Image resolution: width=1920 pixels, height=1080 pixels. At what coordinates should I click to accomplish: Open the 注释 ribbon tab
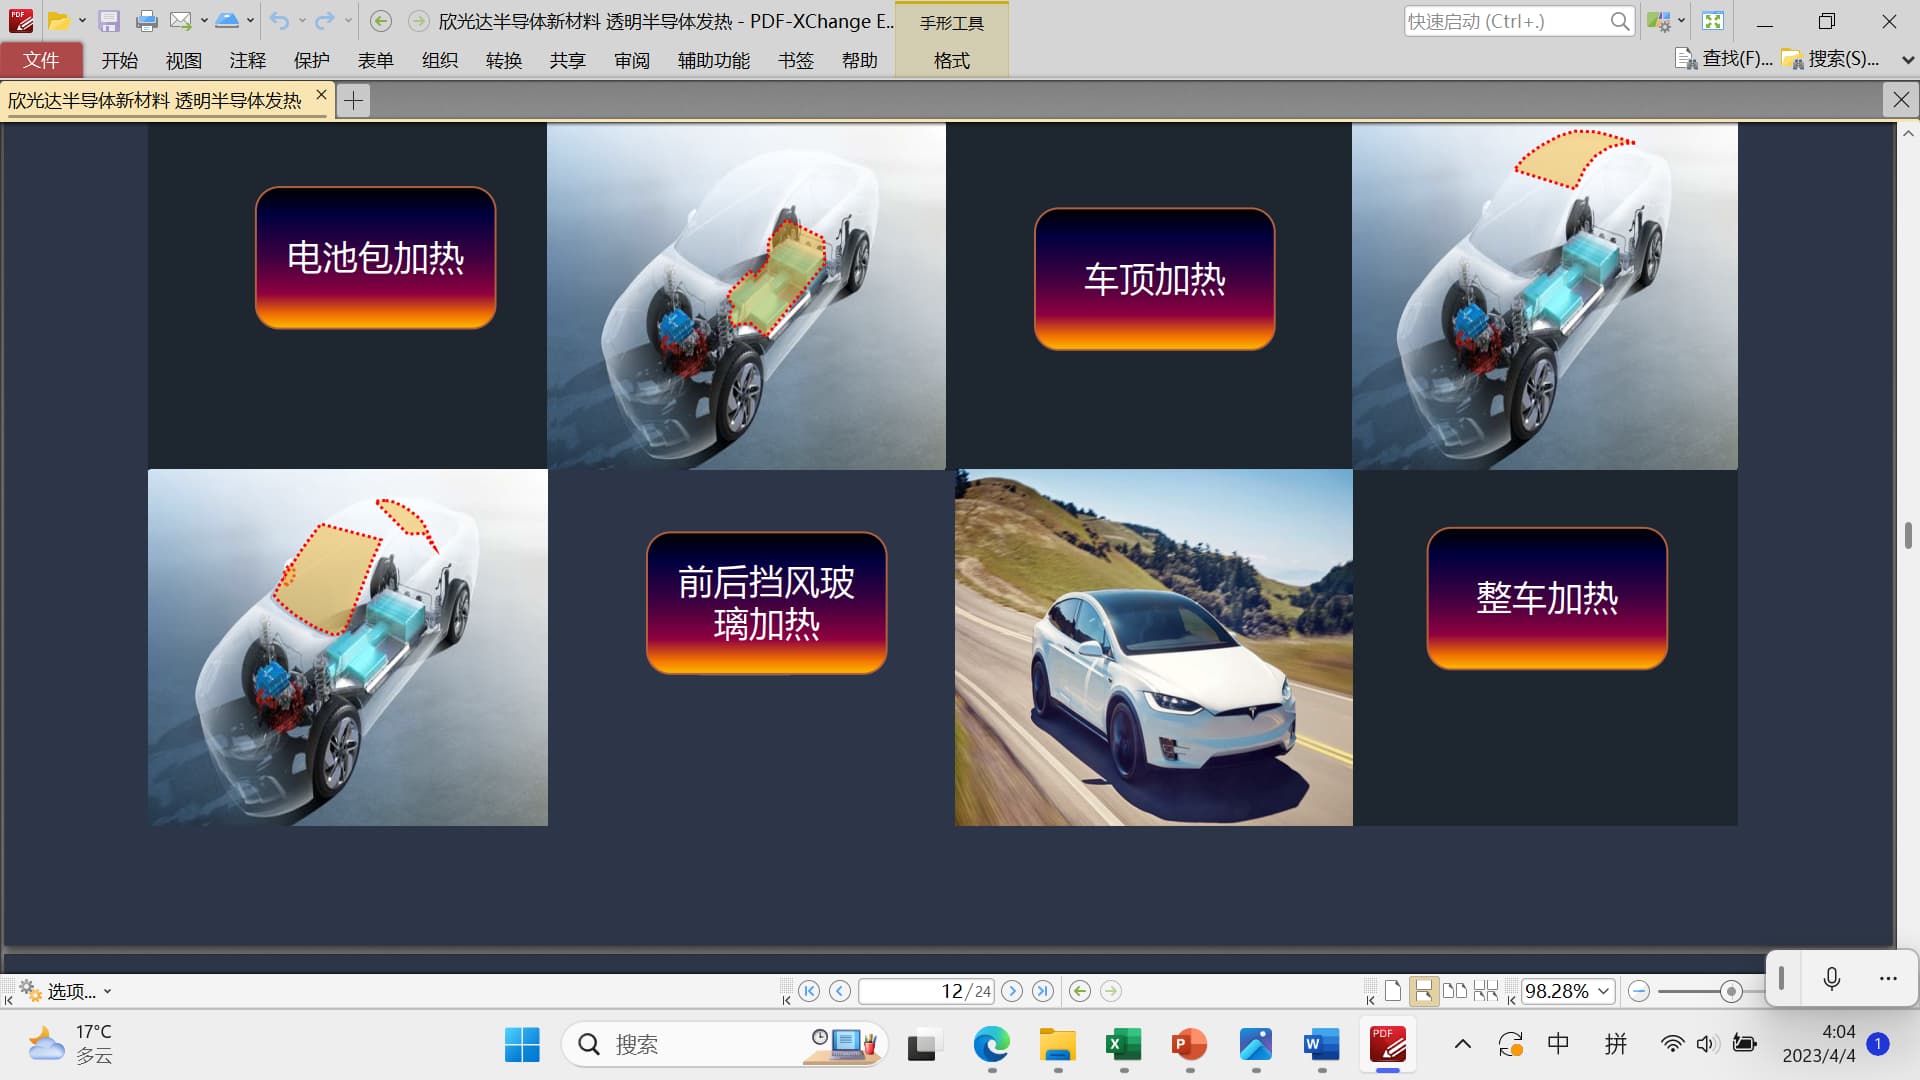247,61
